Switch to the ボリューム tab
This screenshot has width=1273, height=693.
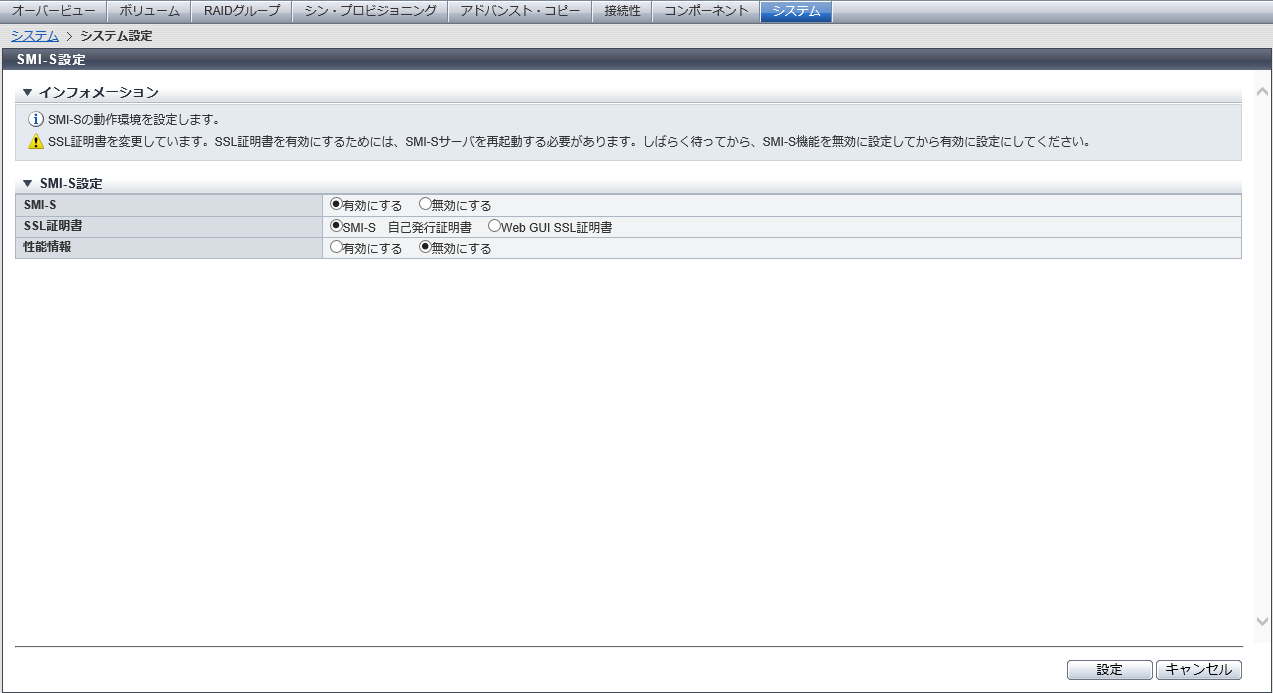(149, 11)
